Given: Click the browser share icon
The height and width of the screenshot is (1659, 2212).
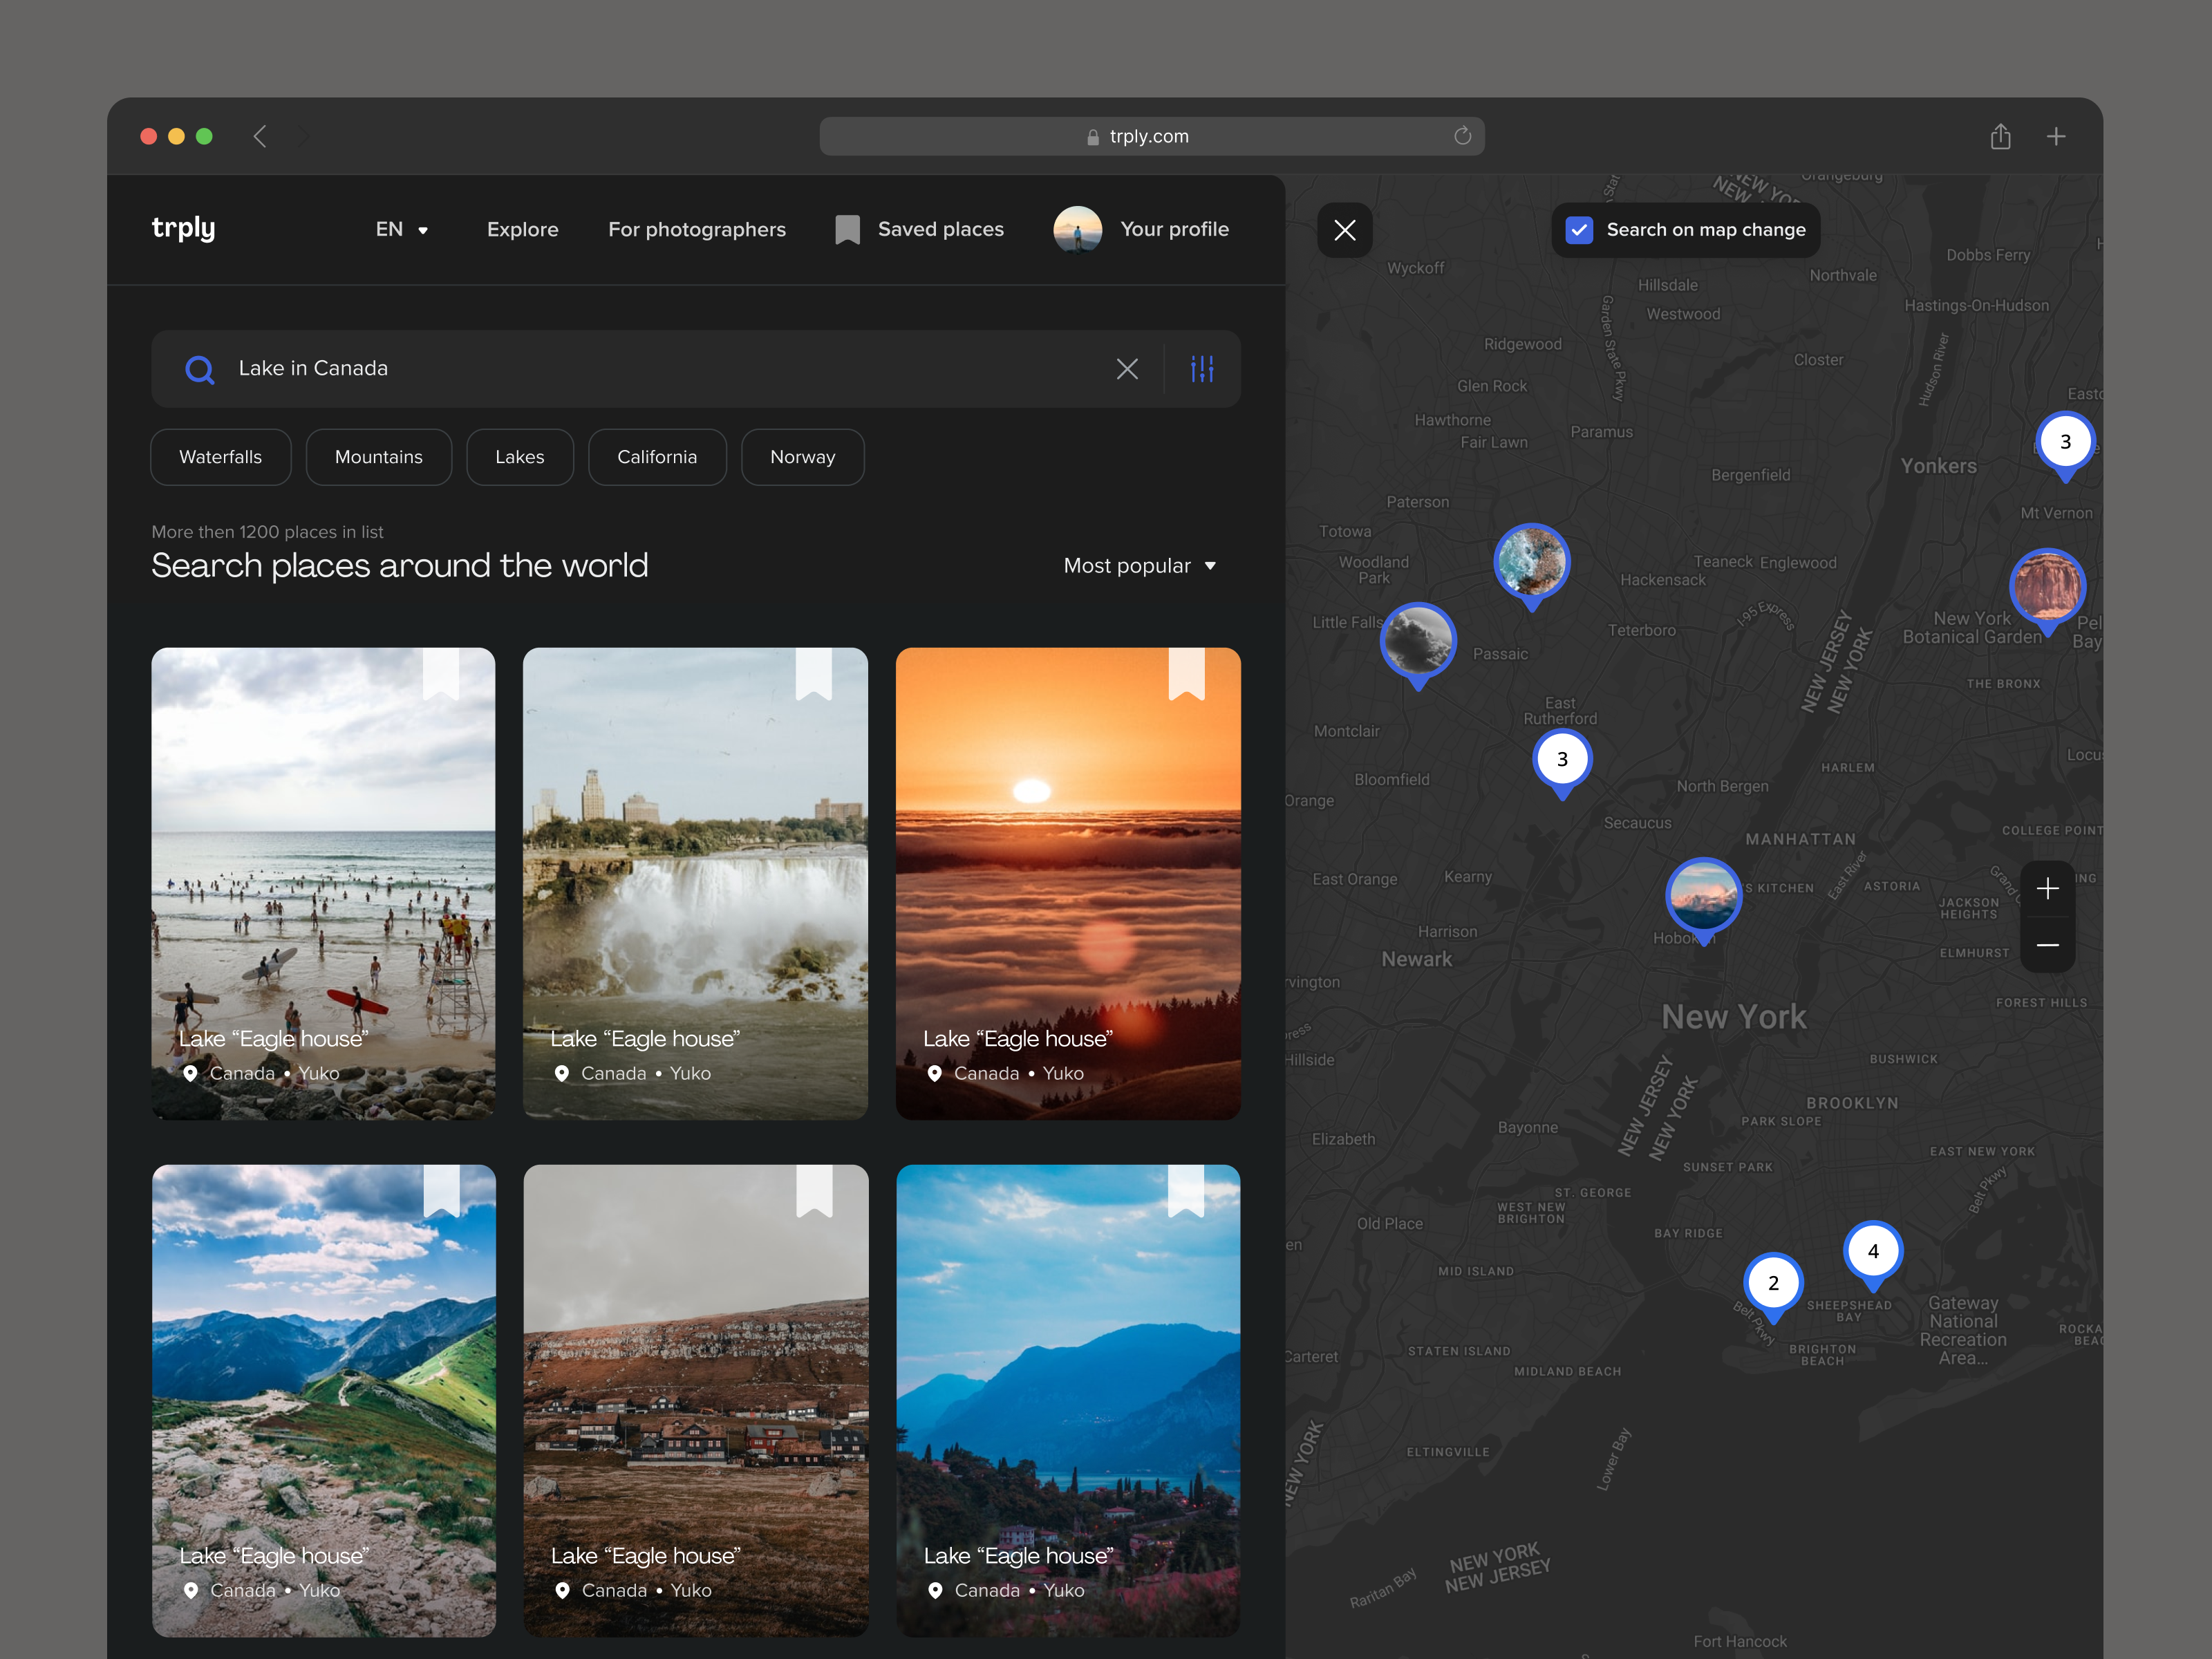Looking at the screenshot, I should [x=2001, y=136].
